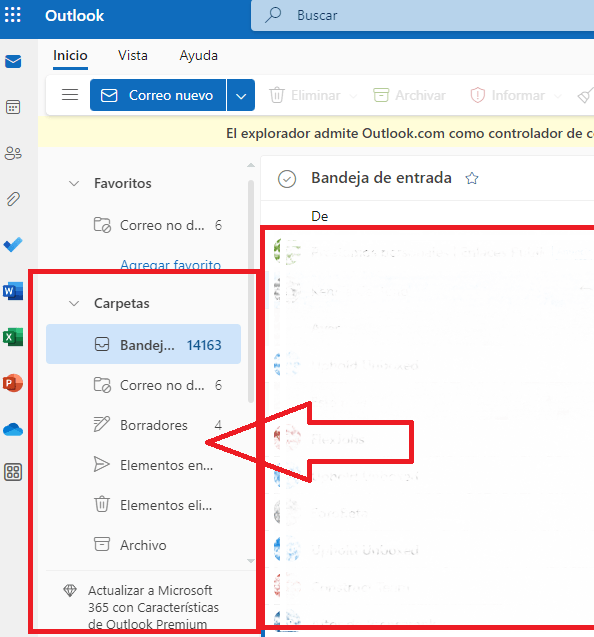Open OneDrive cloud icon
Screen dimensions: 594x637
point(13,429)
